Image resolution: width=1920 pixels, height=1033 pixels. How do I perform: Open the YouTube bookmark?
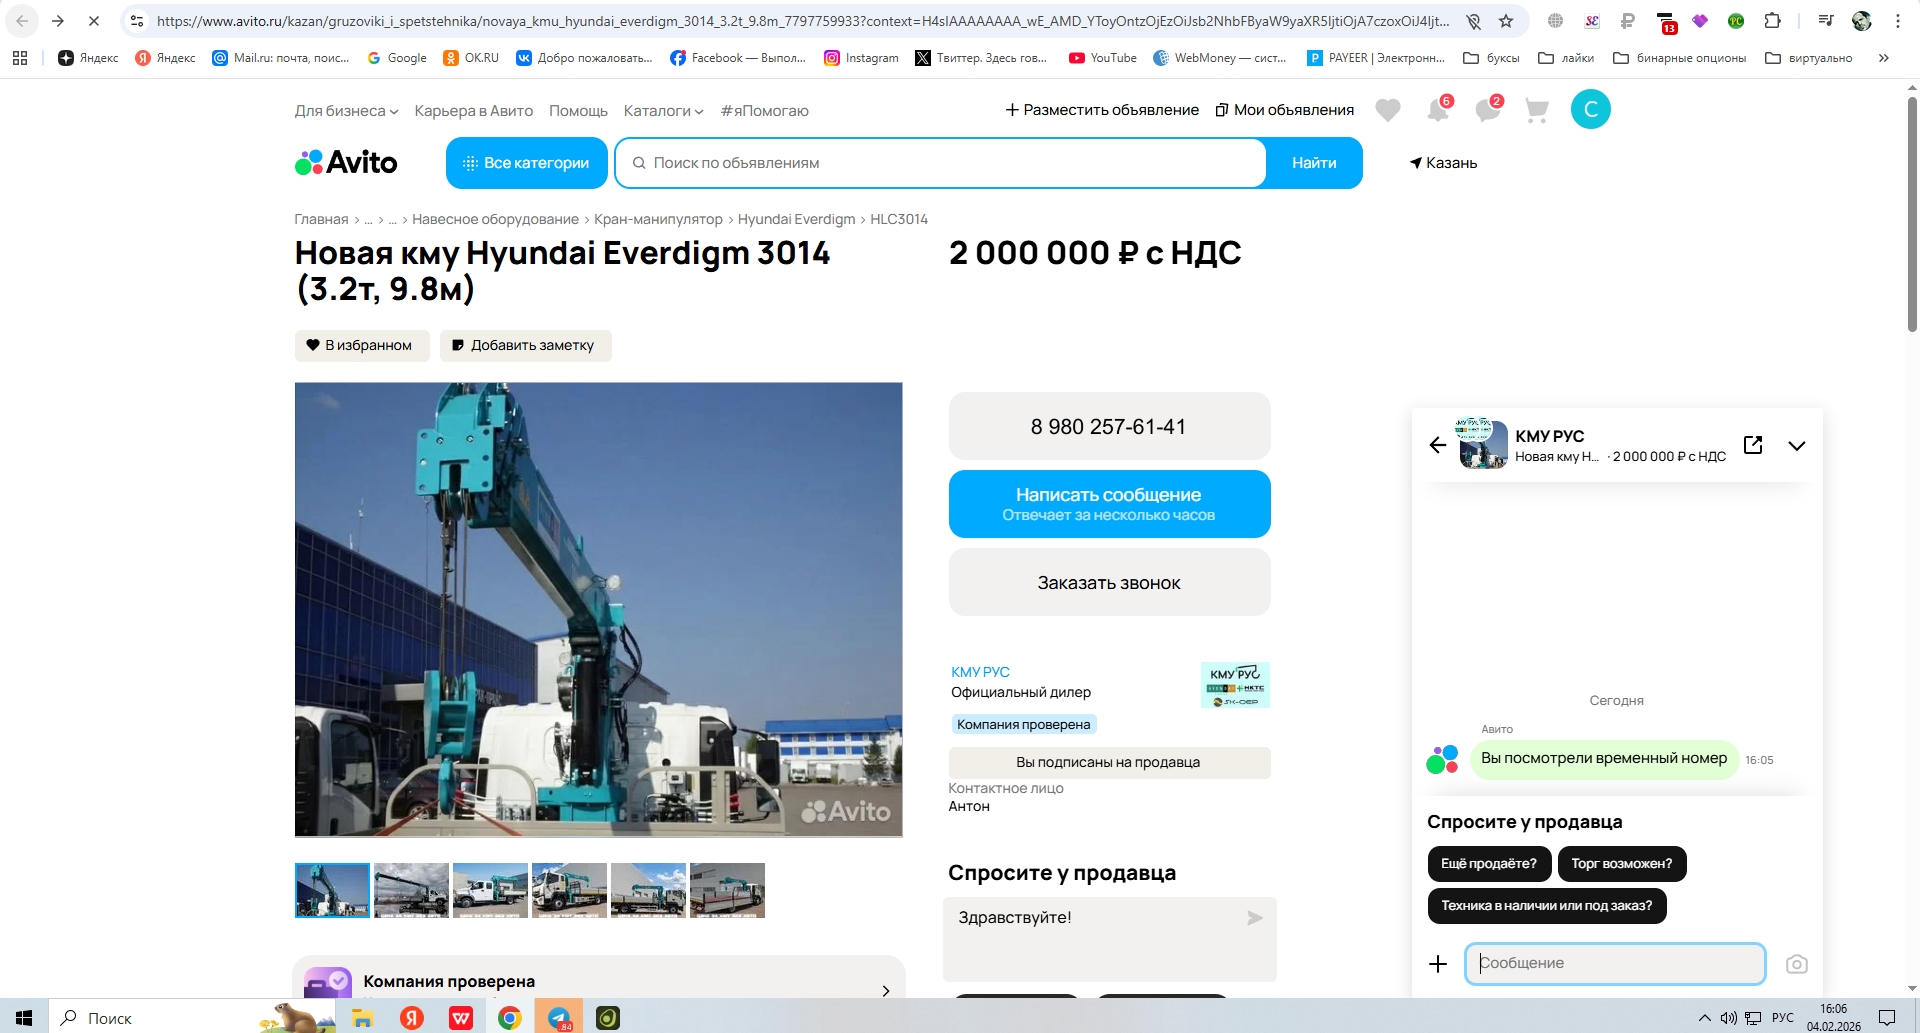pyautogui.click(x=1103, y=58)
